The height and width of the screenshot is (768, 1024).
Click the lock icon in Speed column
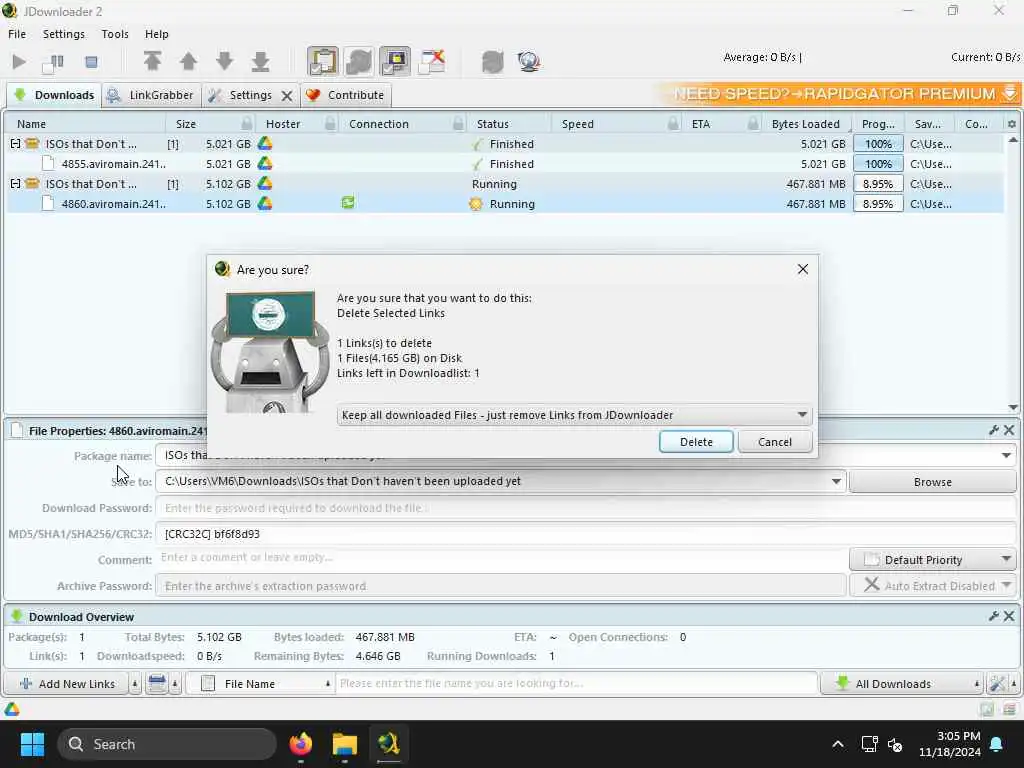pyautogui.click(x=673, y=123)
